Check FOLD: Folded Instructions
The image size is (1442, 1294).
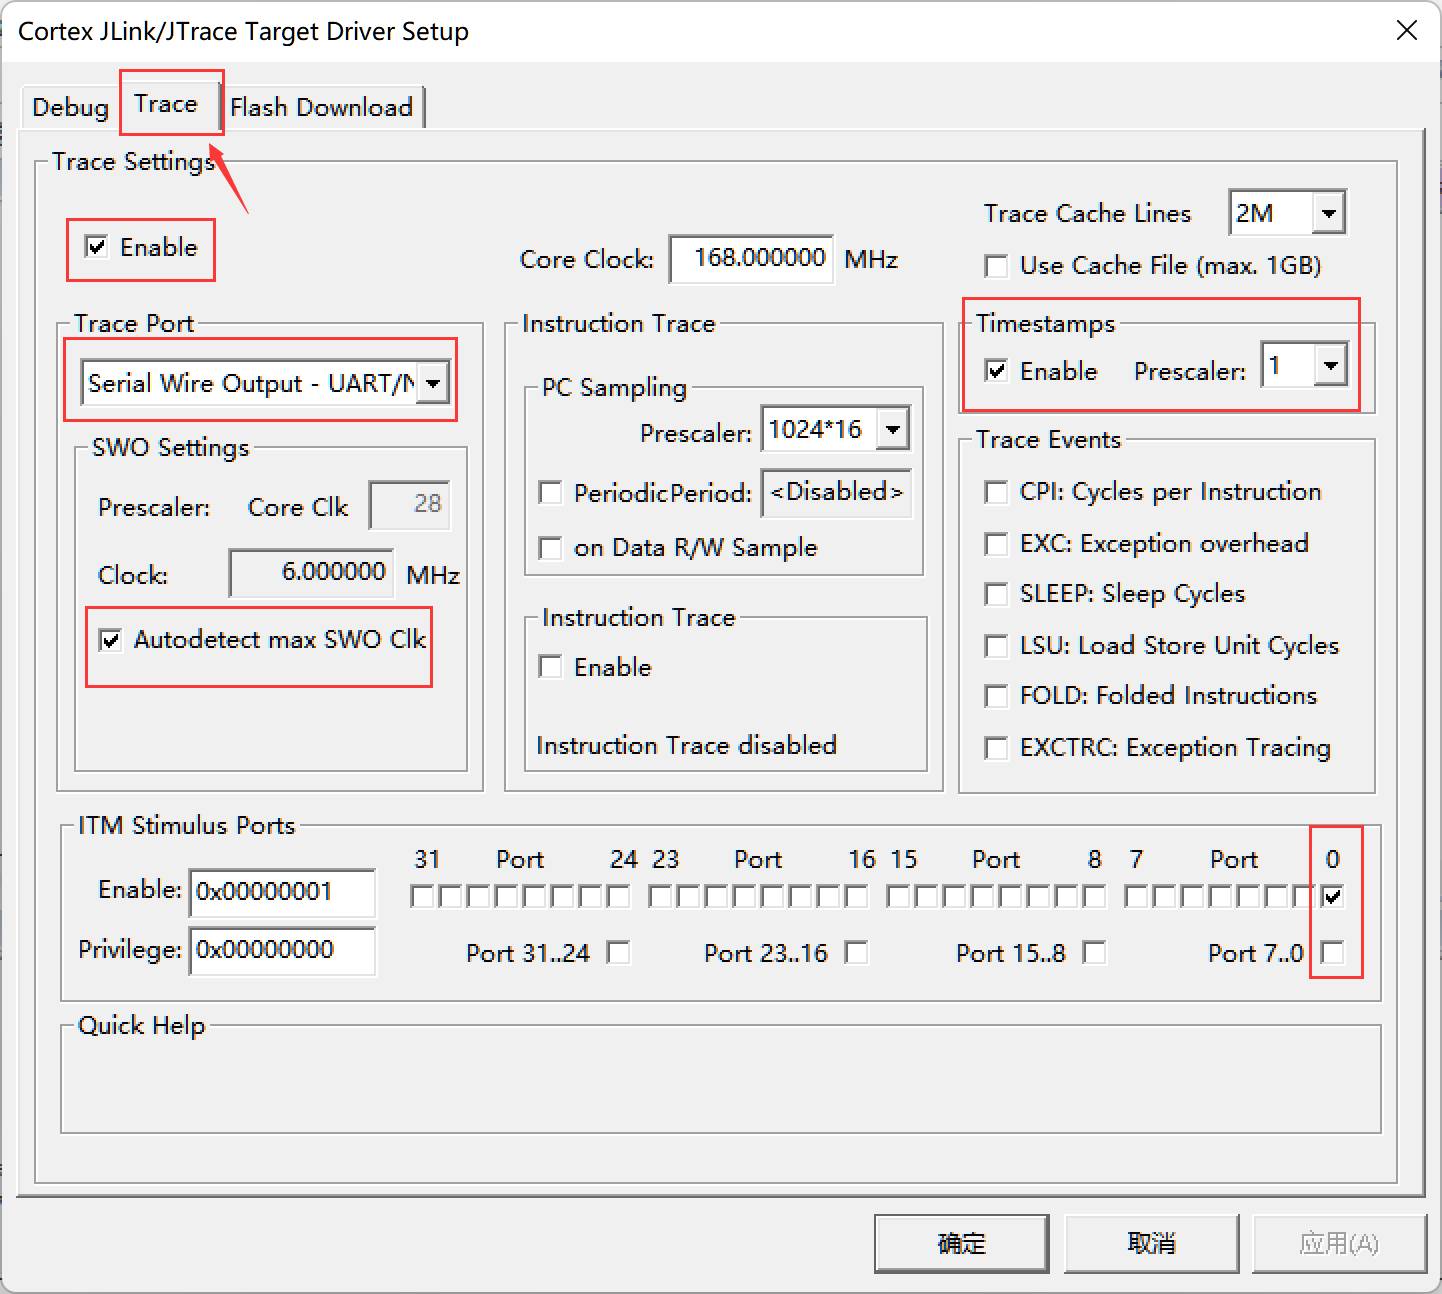click(996, 696)
